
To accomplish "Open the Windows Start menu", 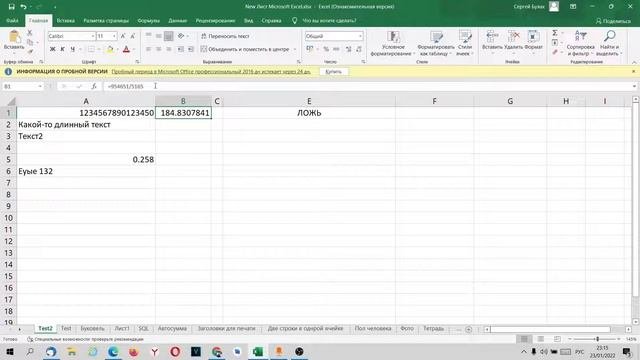I will (x=9, y=352).
